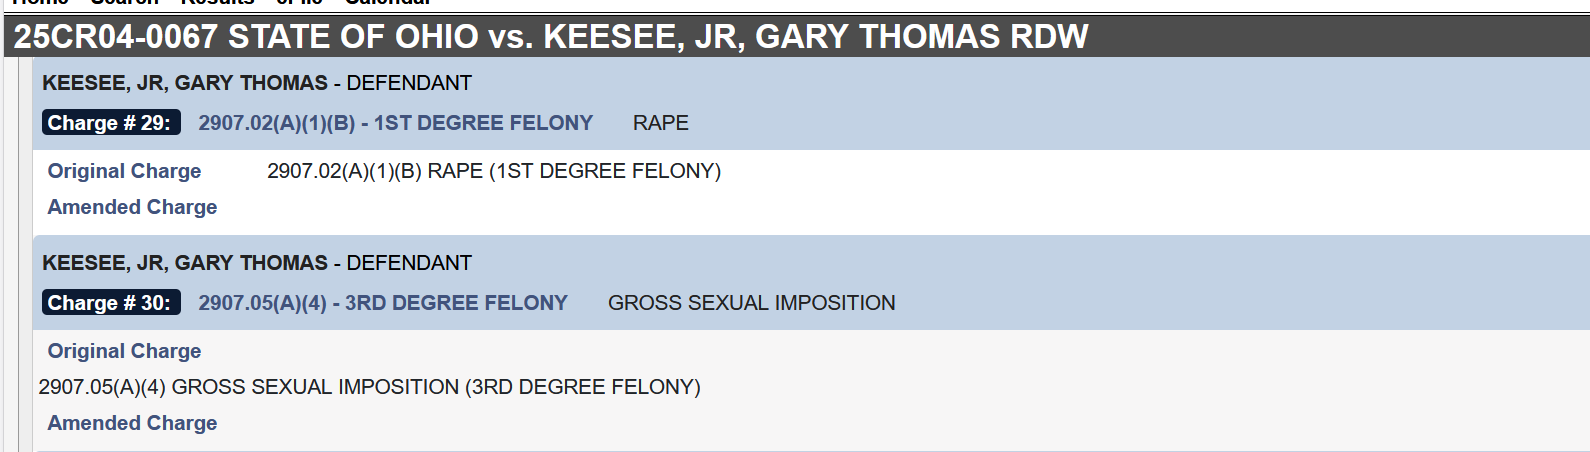Open the 2907.02(A)(1)(B) 1st Degree Felony link
1590x452 pixels.
point(395,123)
